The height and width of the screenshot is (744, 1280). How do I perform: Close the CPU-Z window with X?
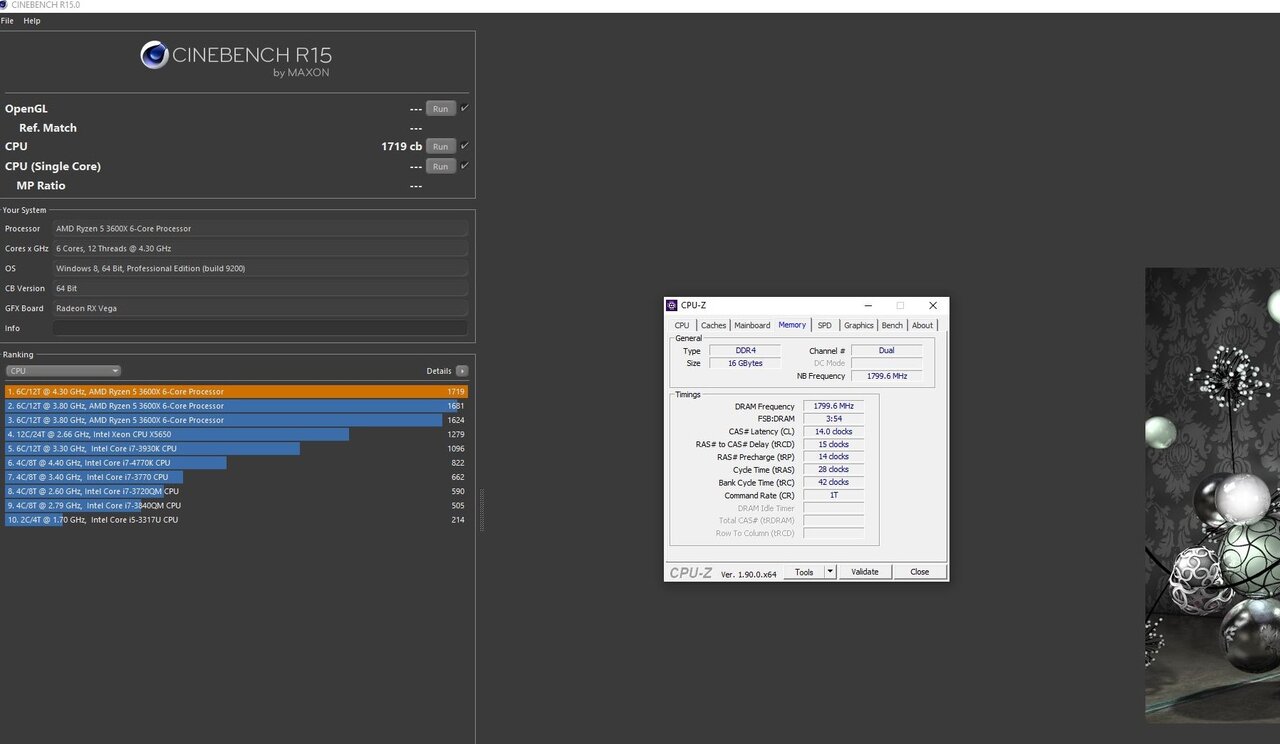click(933, 305)
